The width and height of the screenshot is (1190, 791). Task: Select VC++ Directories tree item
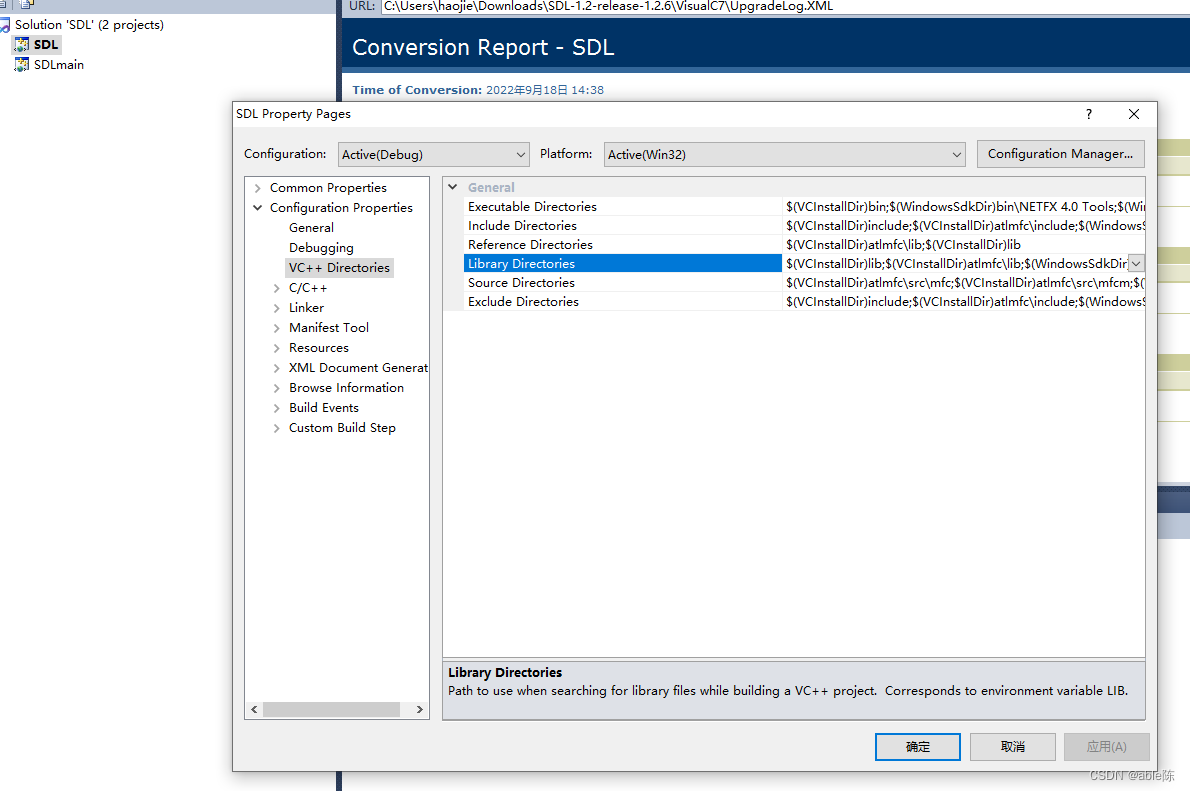point(339,267)
